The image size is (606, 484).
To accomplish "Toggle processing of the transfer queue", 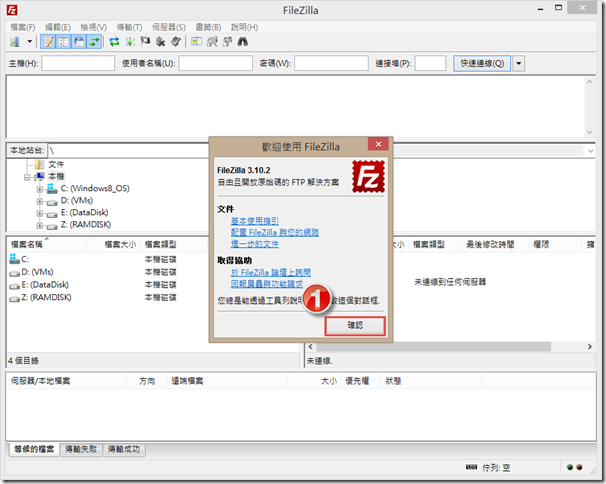I will click(x=130, y=41).
